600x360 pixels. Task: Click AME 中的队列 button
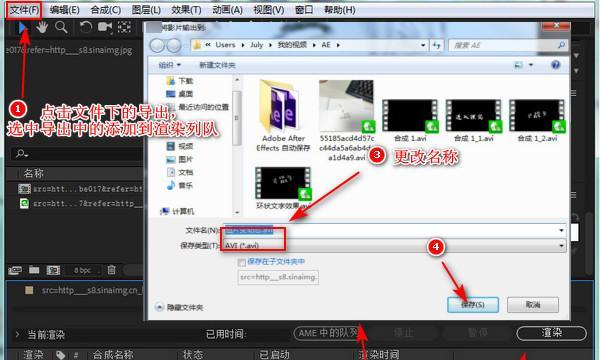328,333
